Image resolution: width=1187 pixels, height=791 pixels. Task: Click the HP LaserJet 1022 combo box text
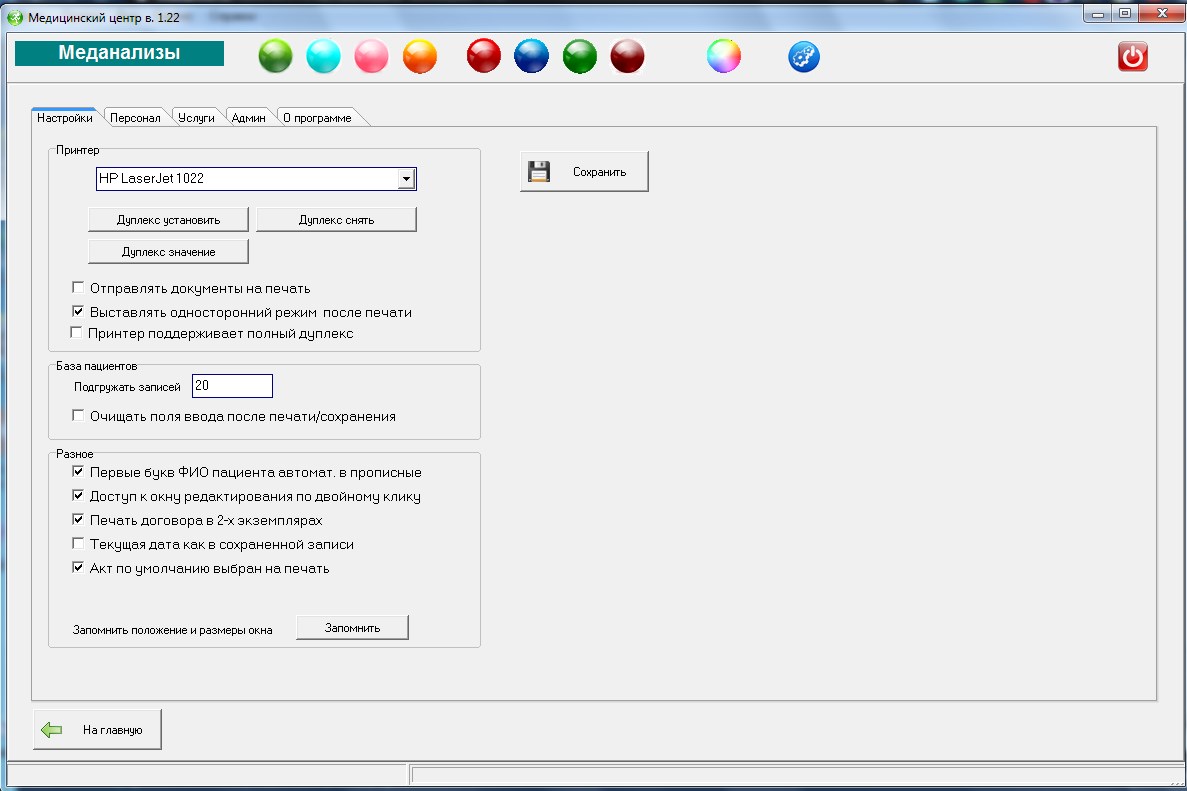point(151,179)
